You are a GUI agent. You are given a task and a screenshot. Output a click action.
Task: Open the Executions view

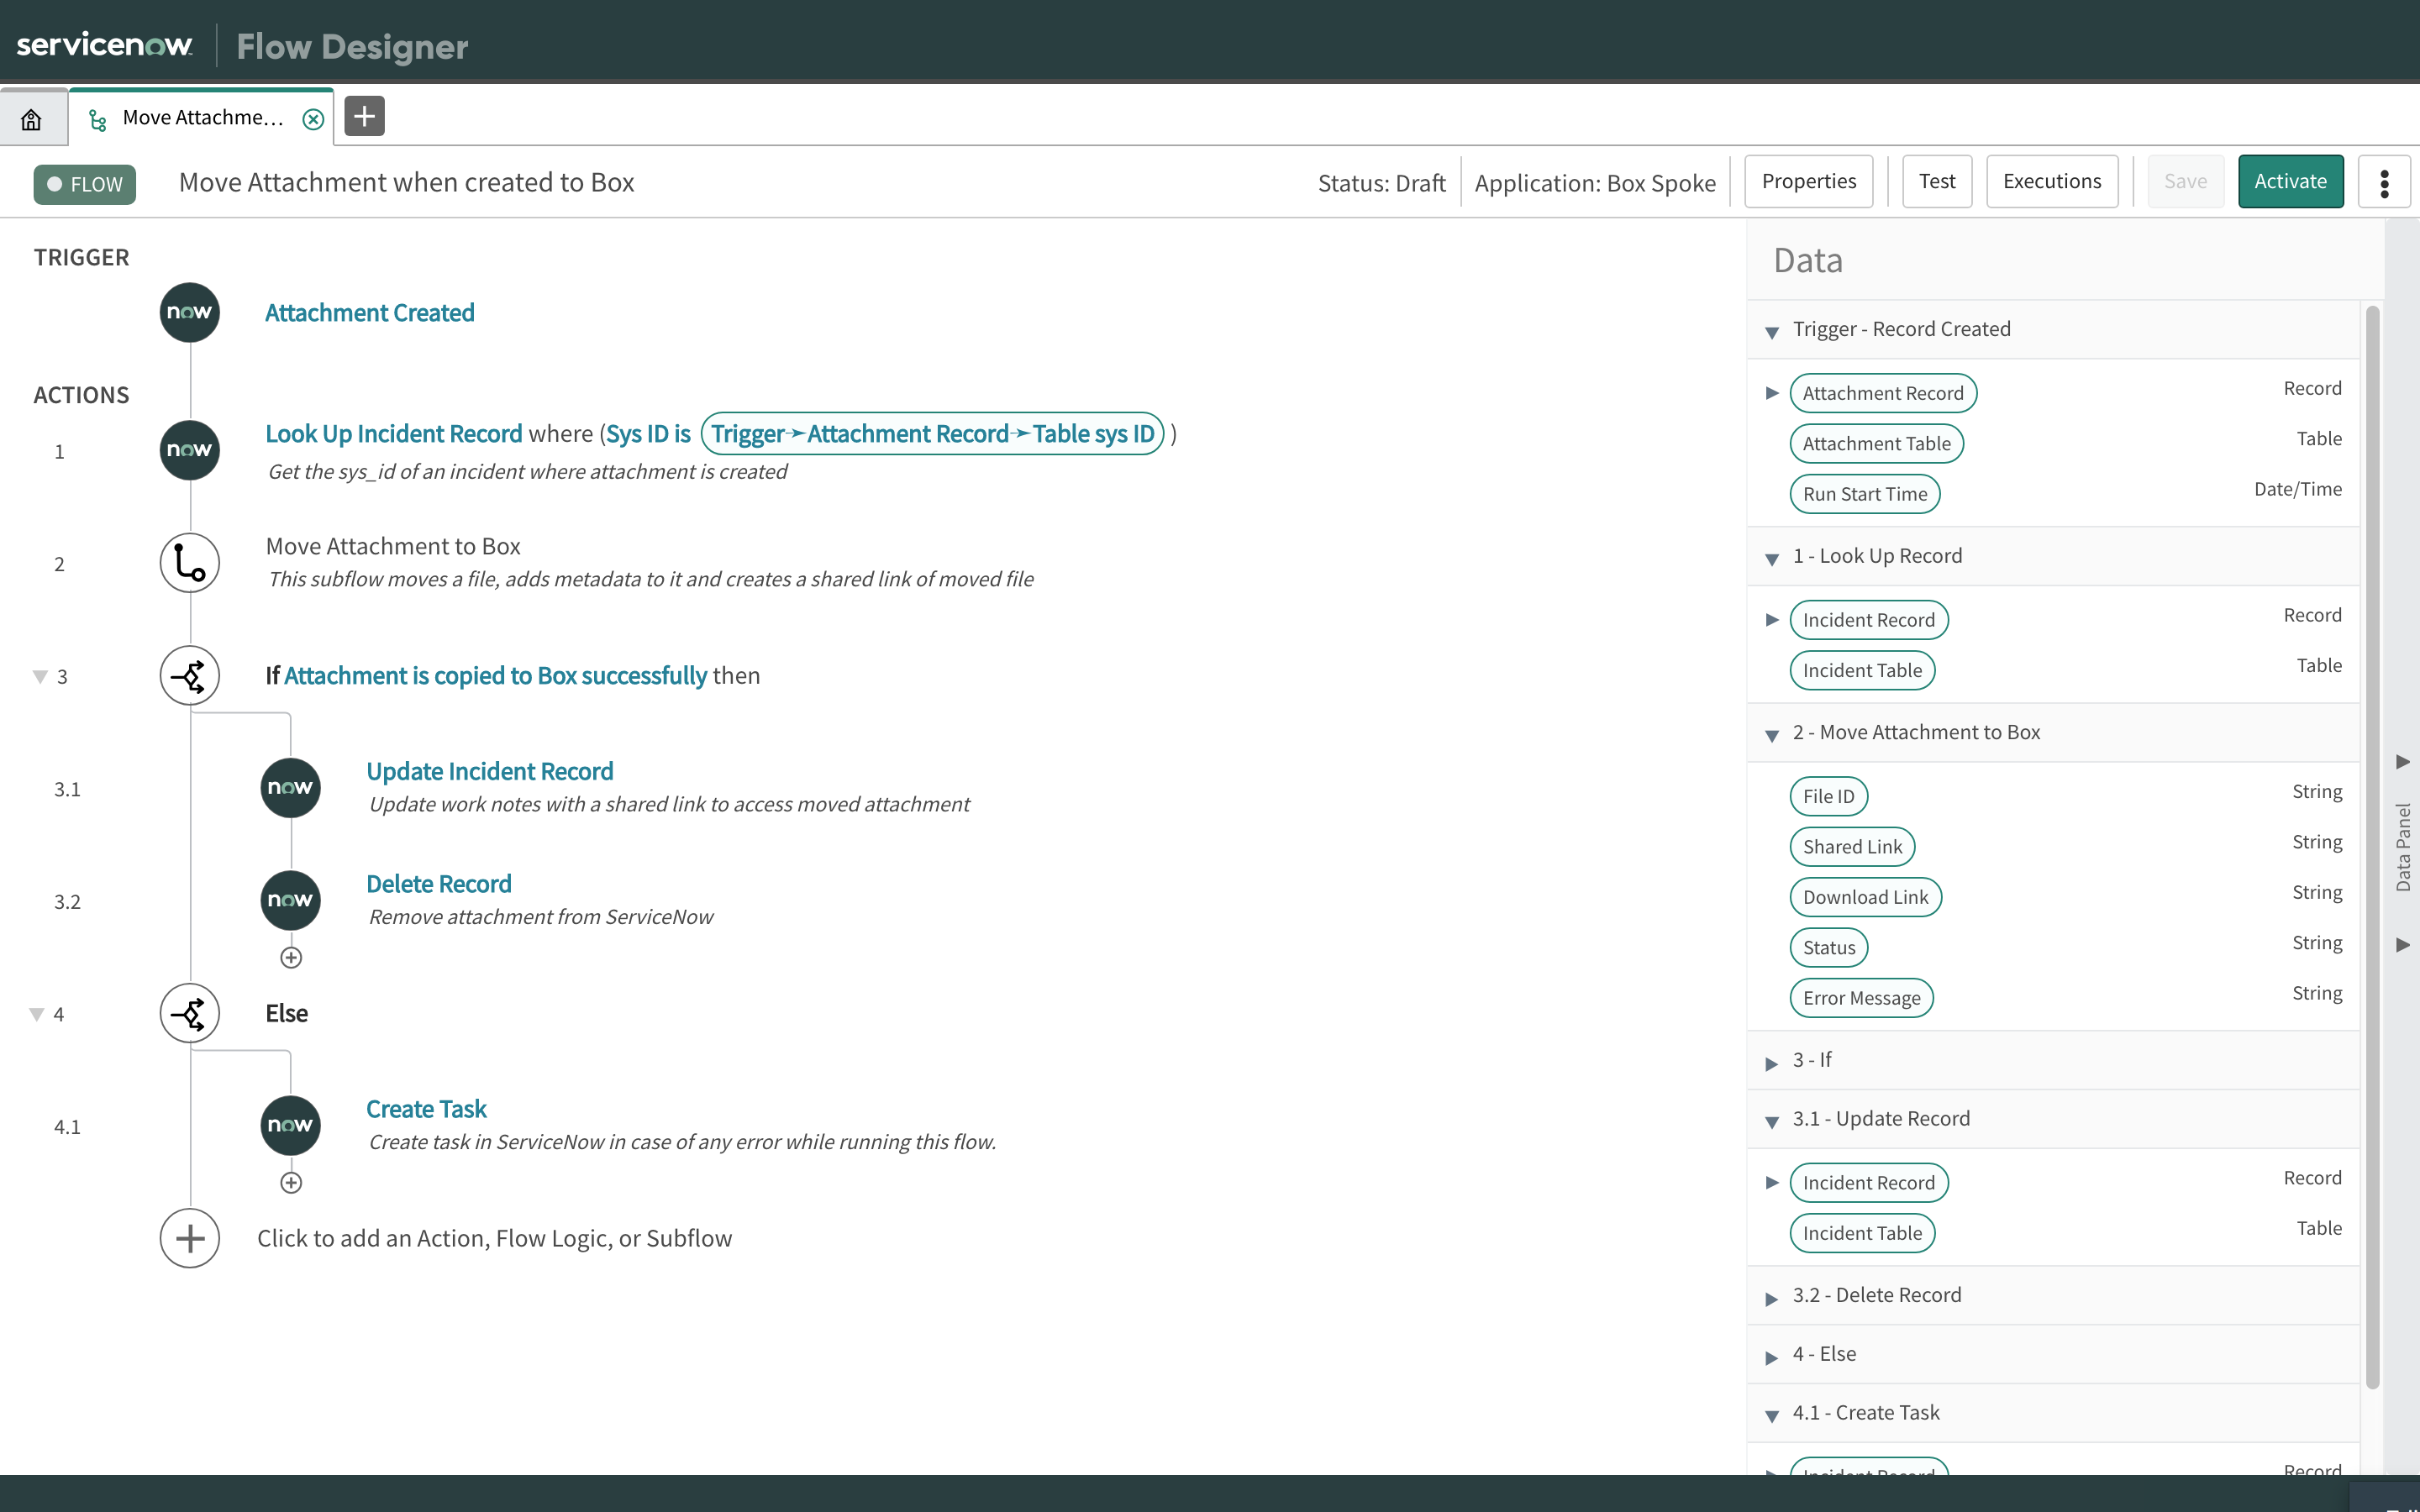2051,182
